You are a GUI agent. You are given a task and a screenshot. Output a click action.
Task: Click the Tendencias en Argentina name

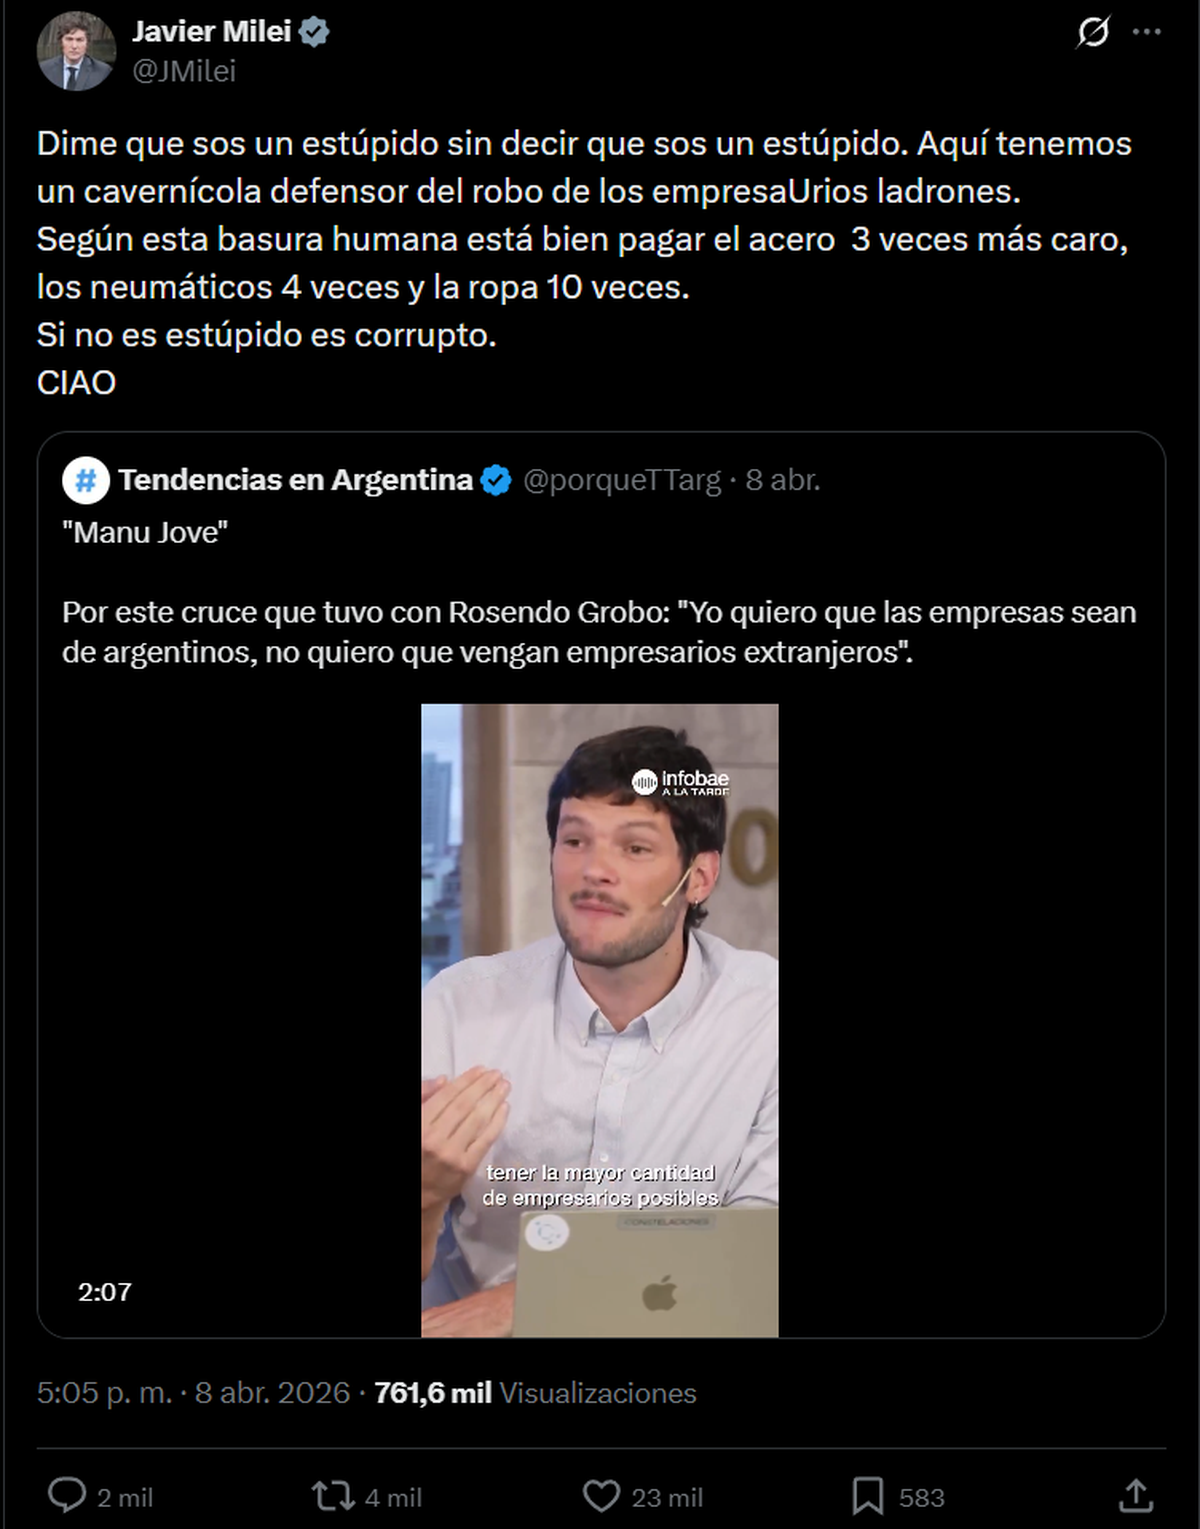(295, 480)
